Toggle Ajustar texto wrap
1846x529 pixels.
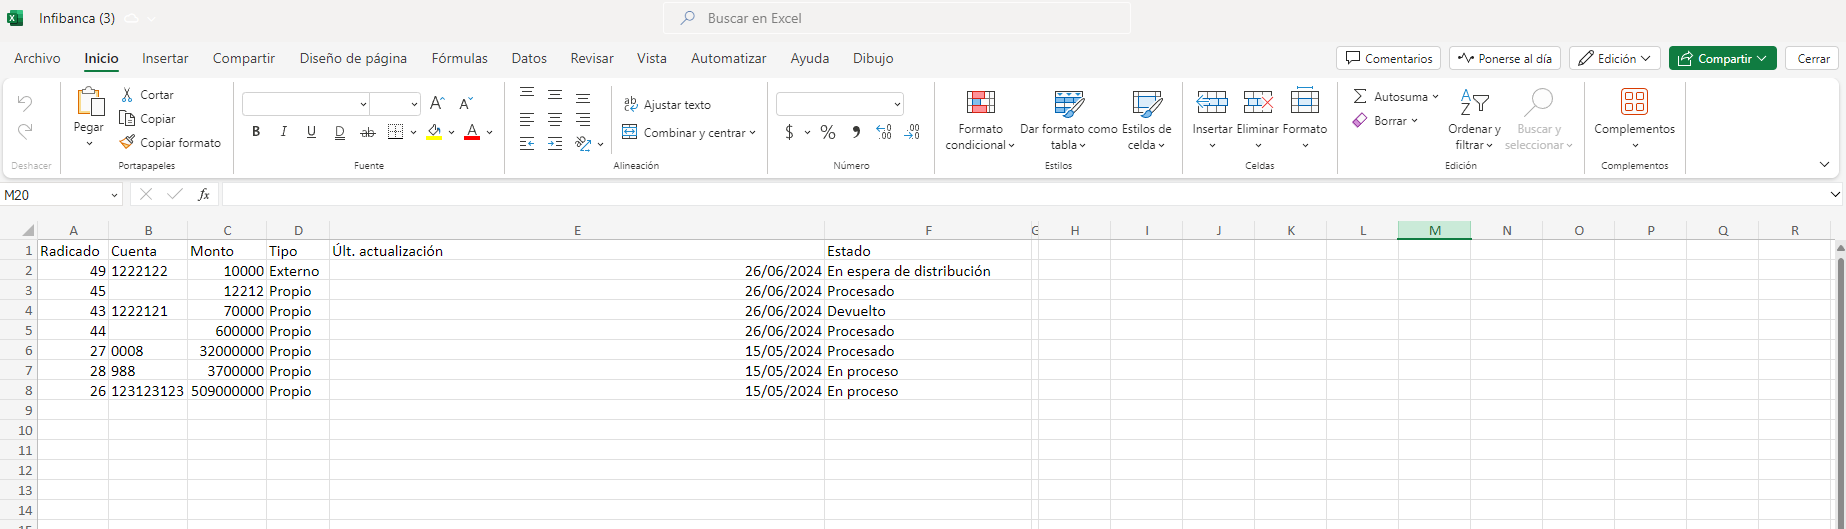(x=667, y=104)
